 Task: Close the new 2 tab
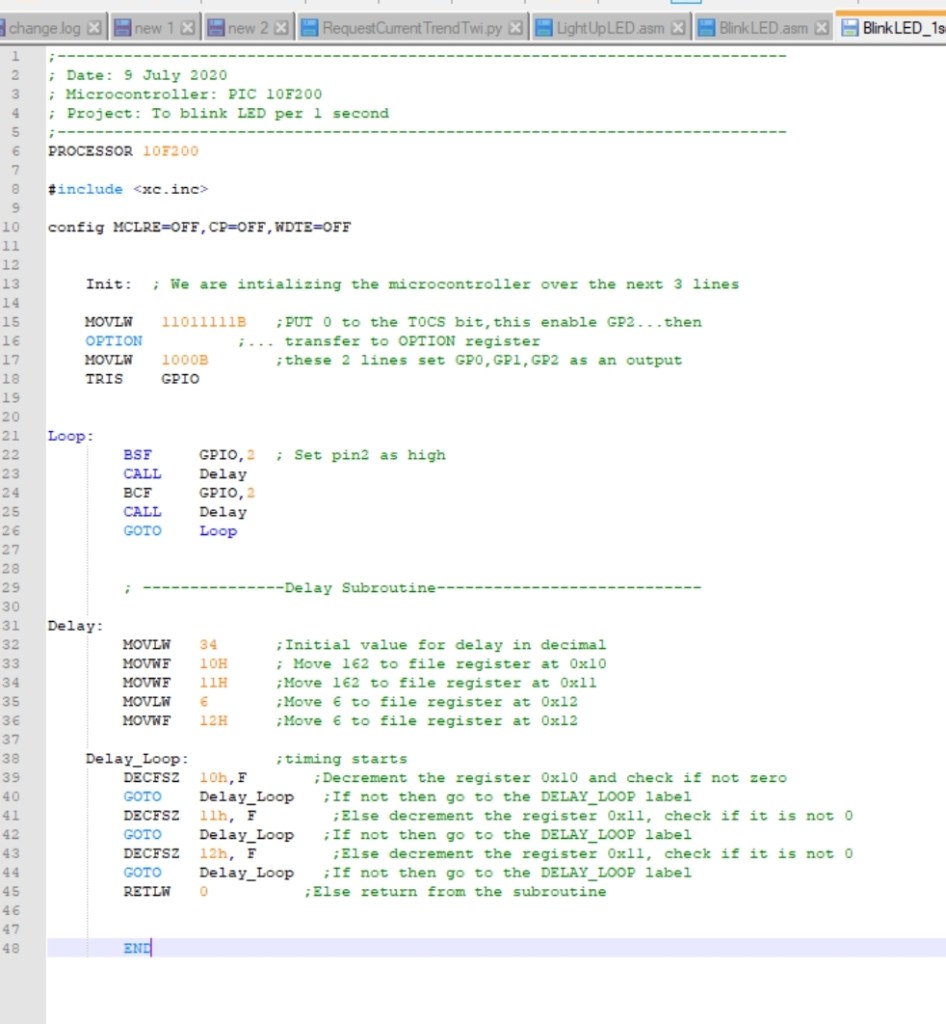click(281, 28)
